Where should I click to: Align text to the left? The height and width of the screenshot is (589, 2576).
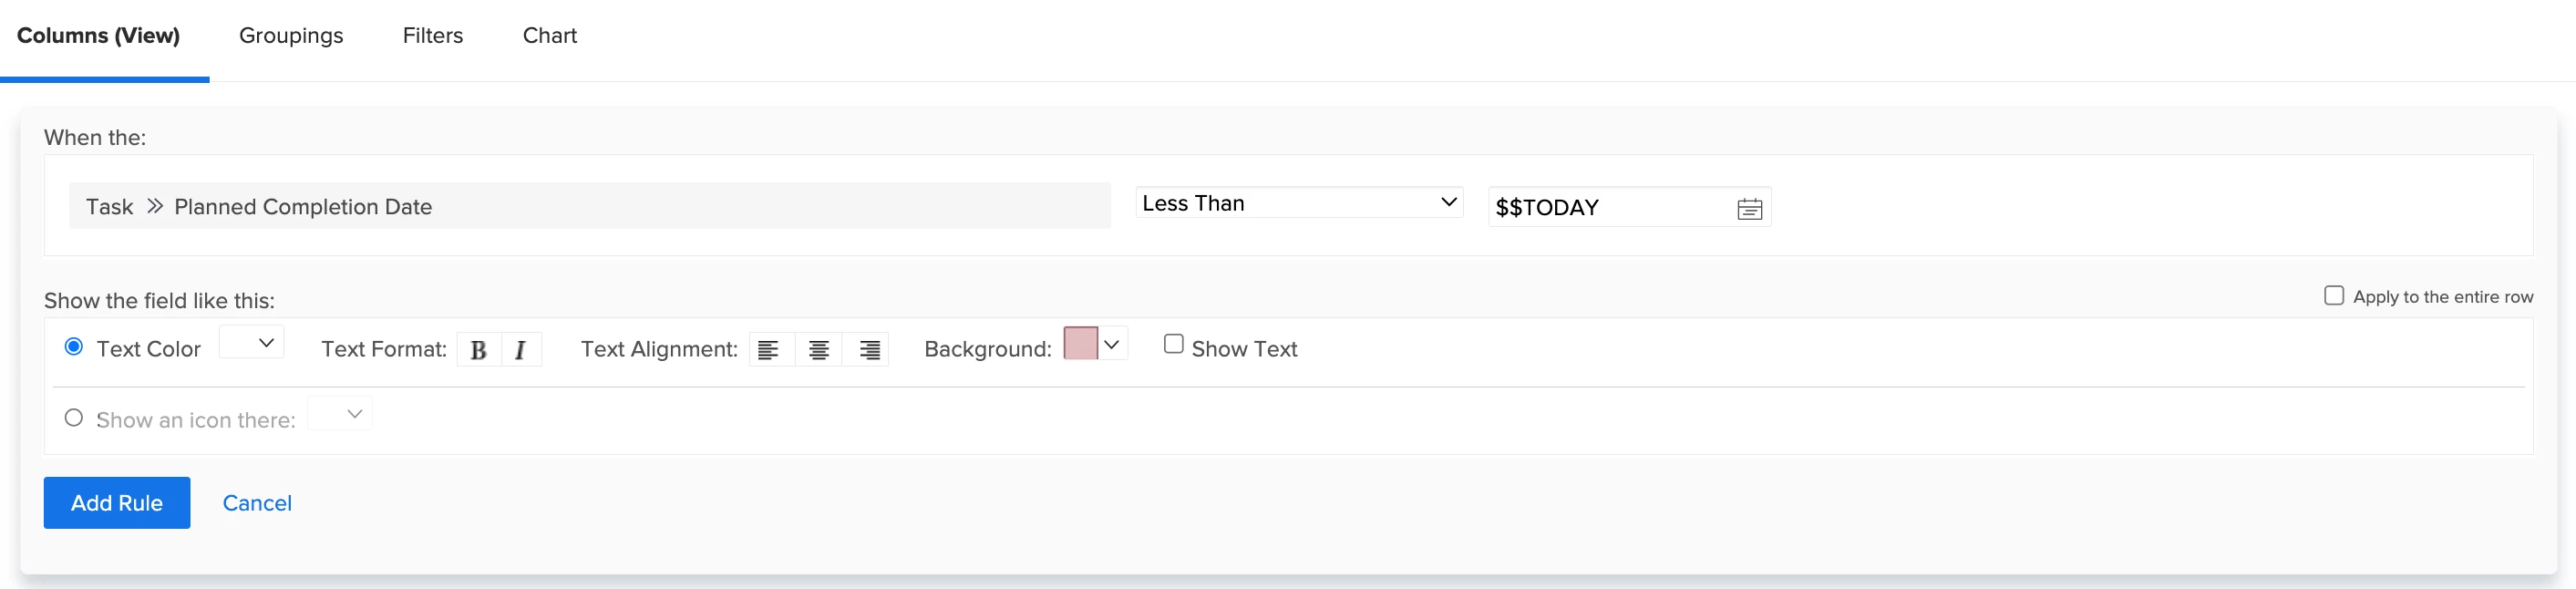pos(768,350)
